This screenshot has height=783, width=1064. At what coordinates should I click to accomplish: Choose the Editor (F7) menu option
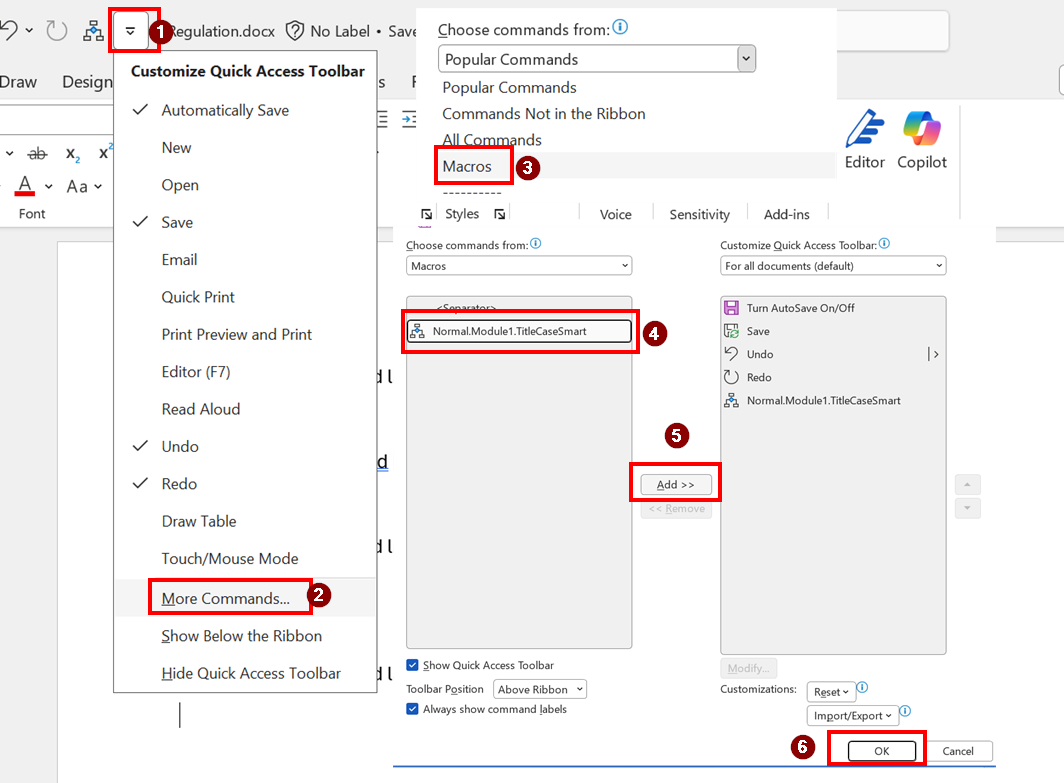tap(245, 371)
